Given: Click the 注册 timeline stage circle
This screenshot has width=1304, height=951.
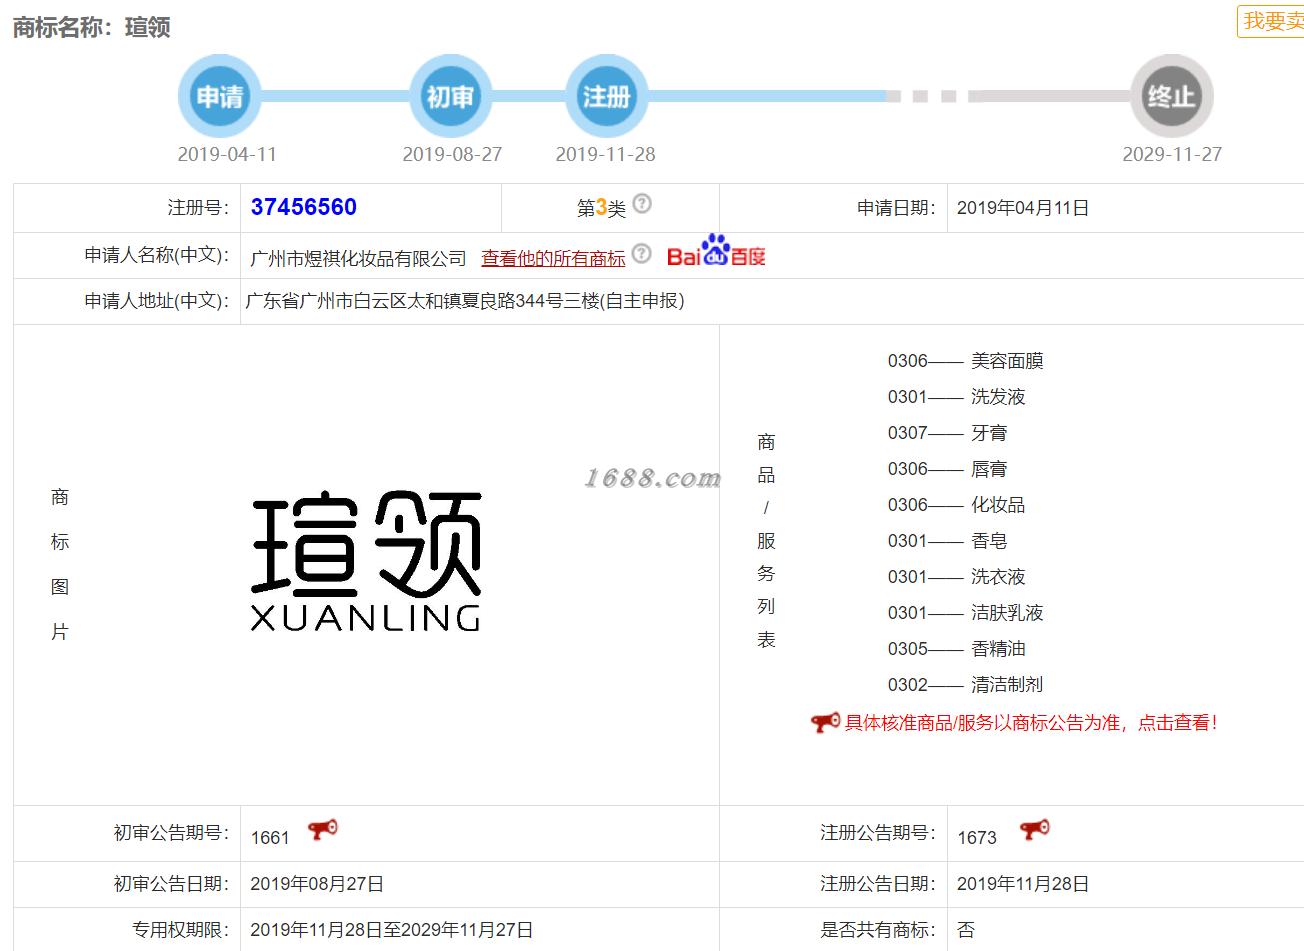Looking at the screenshot, I should pos(606,96).
